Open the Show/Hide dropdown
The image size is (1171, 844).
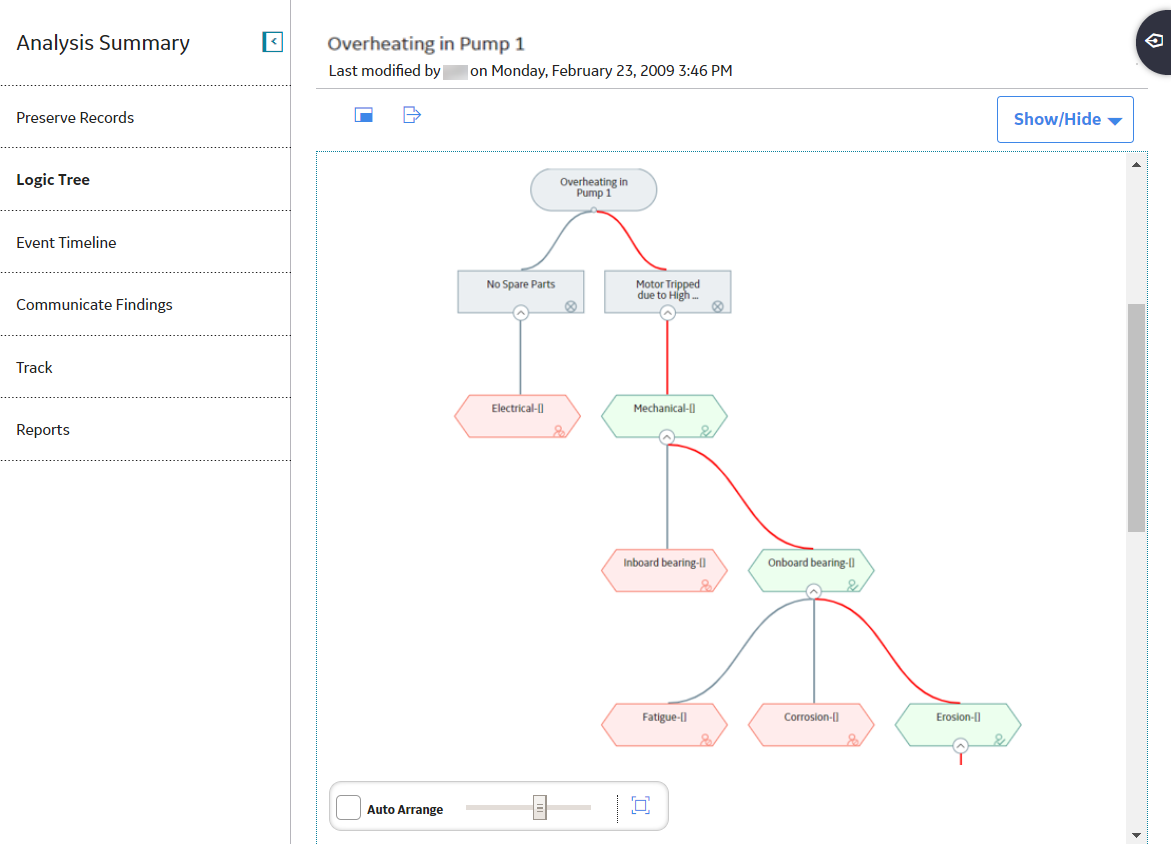[x=1066, y=120]
